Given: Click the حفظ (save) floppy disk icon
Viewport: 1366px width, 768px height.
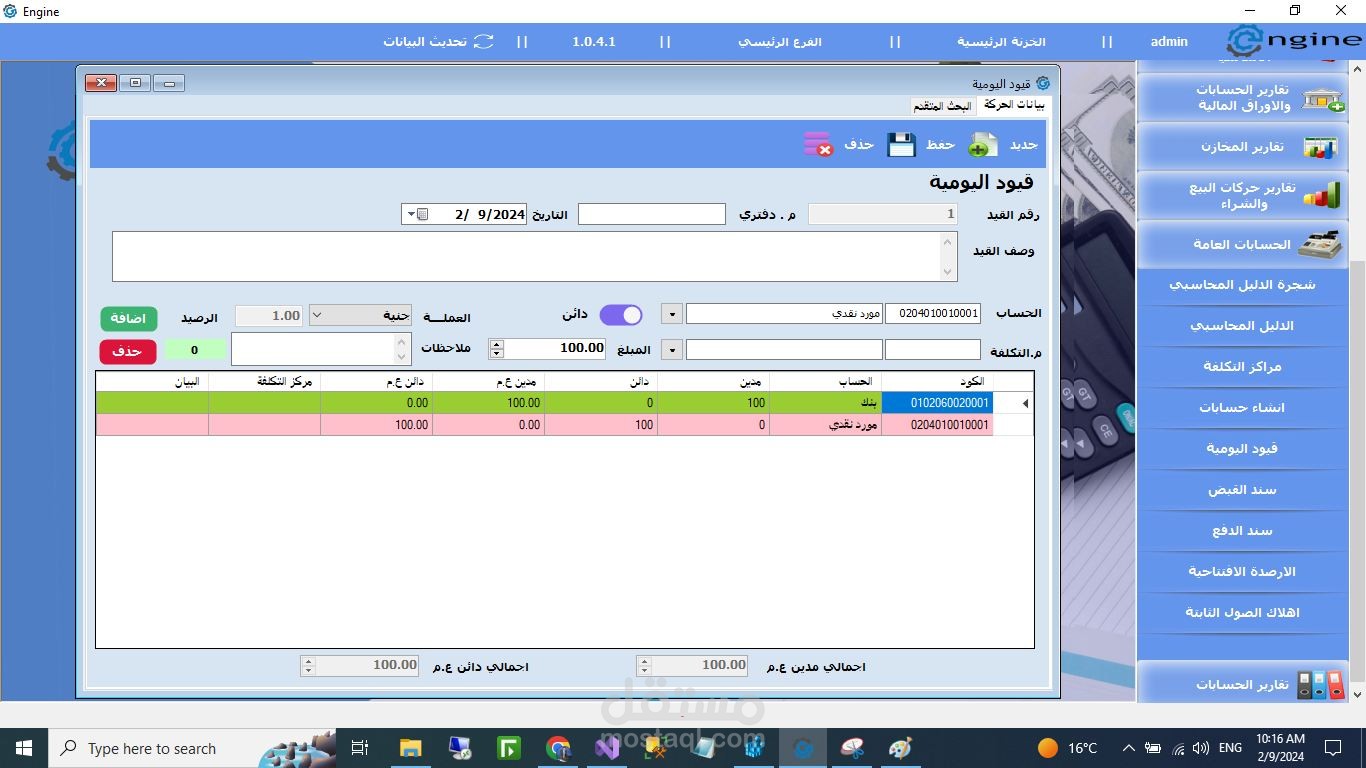Looking at the screenshot, I should (902, 145).
